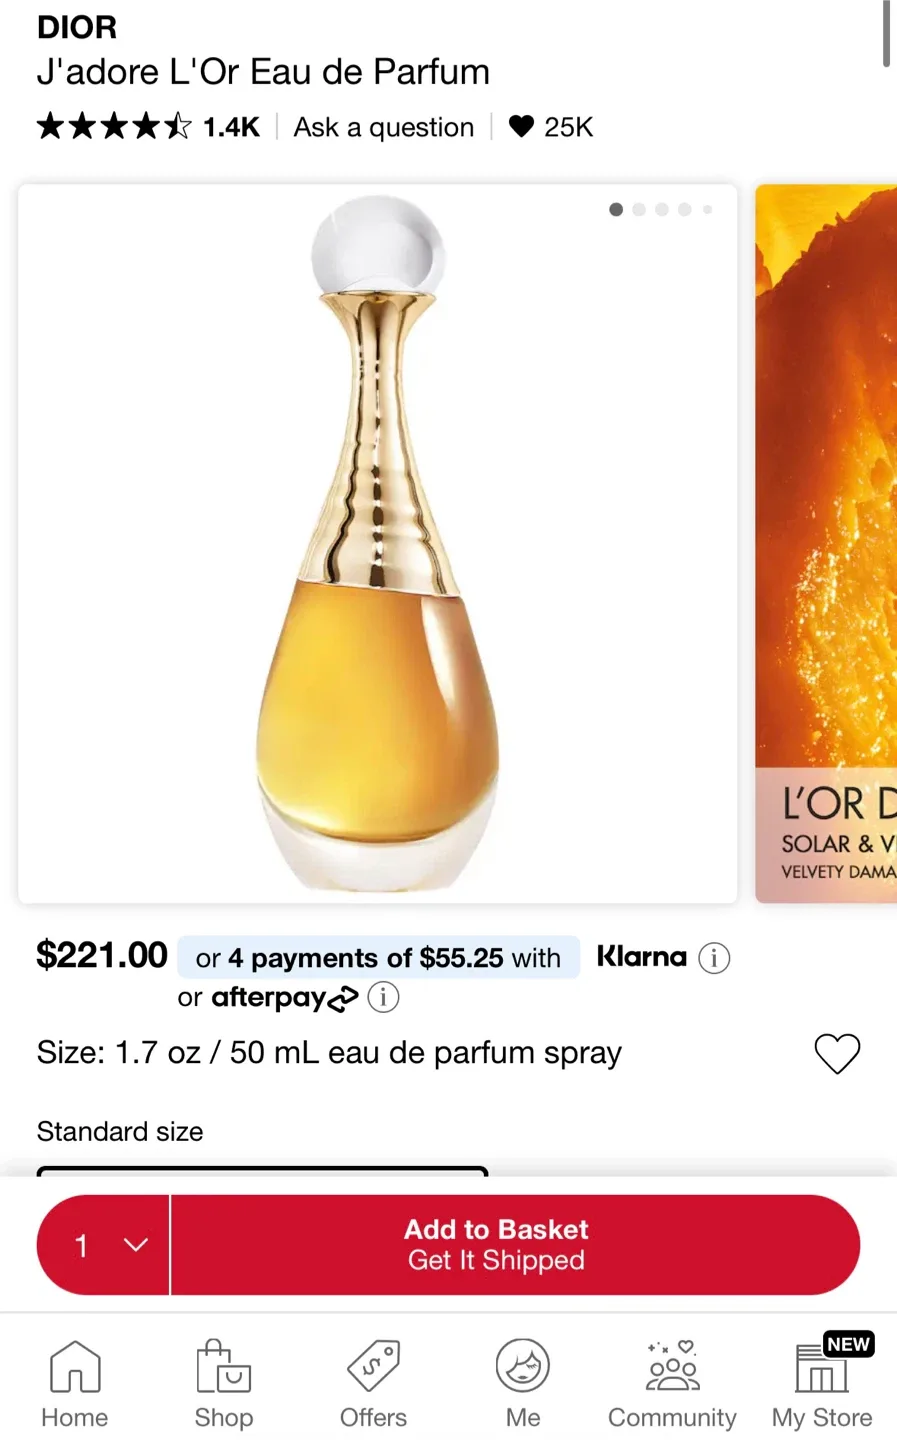Toggle the heart outline to love product
Viewport: 897px width, 1440px height.
[837, 1053]
